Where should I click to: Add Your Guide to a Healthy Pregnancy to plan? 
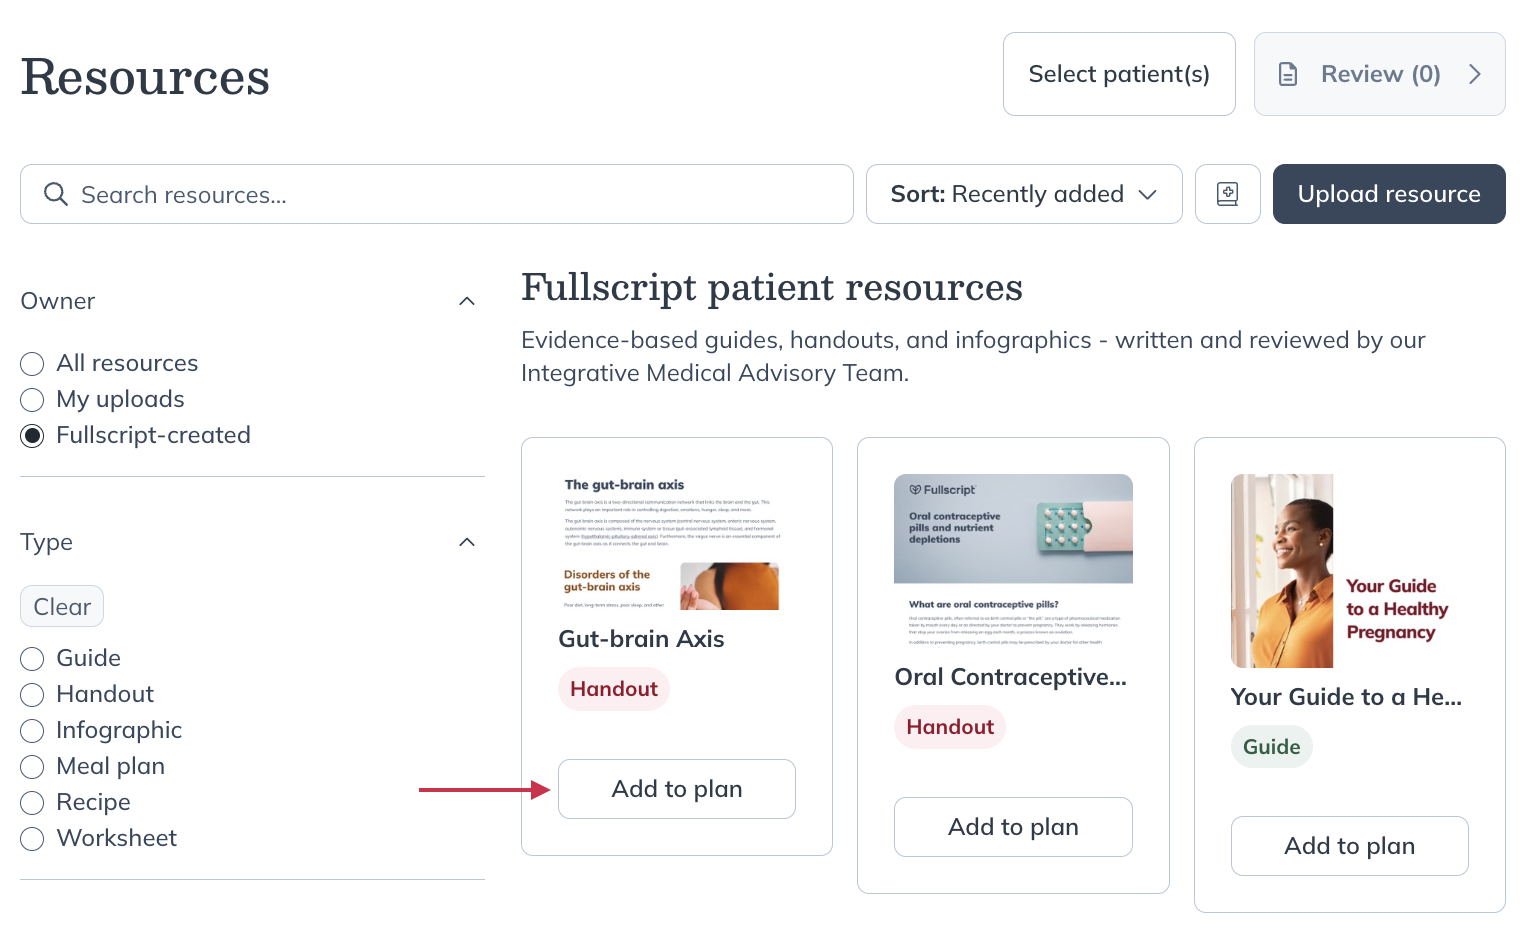click(1349, 845)
